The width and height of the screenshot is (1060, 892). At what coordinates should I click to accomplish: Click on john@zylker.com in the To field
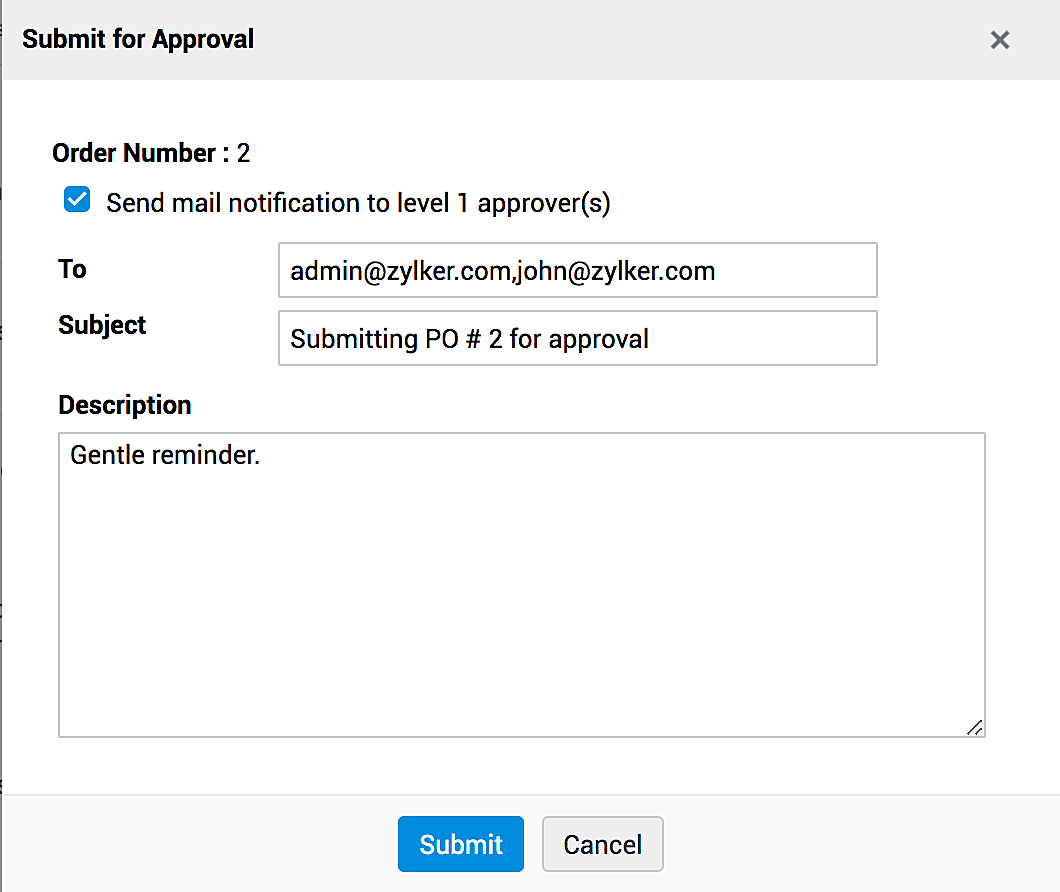(615, 271)
